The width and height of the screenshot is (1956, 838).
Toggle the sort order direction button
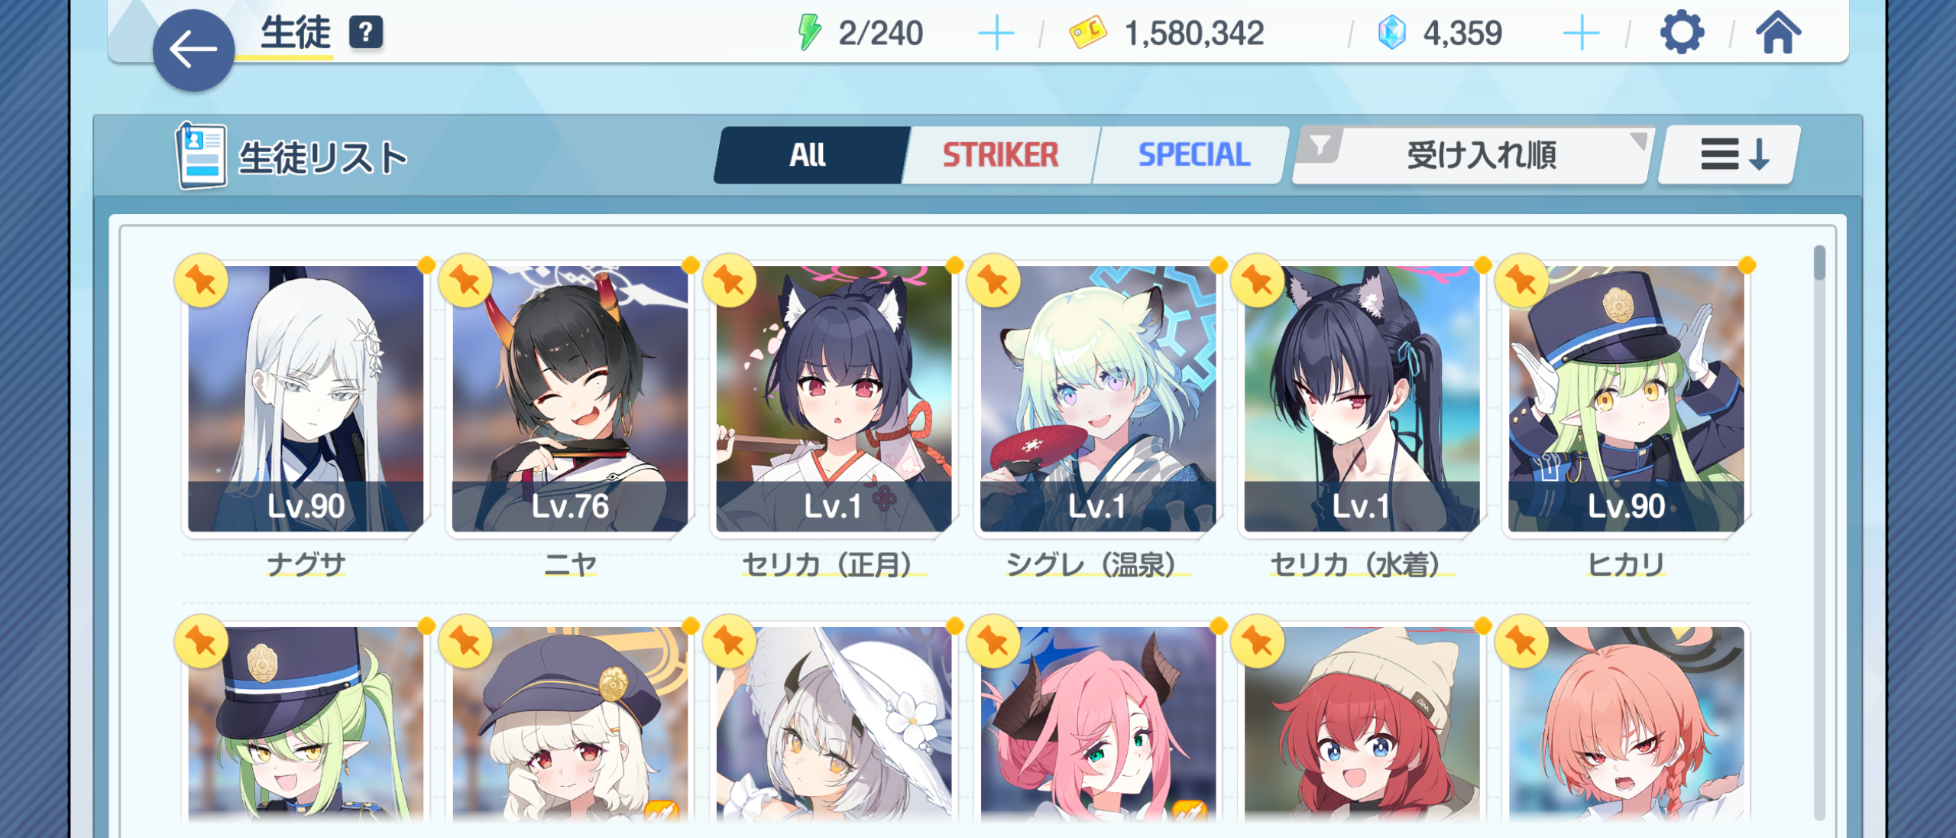(x=1730, y=155)
